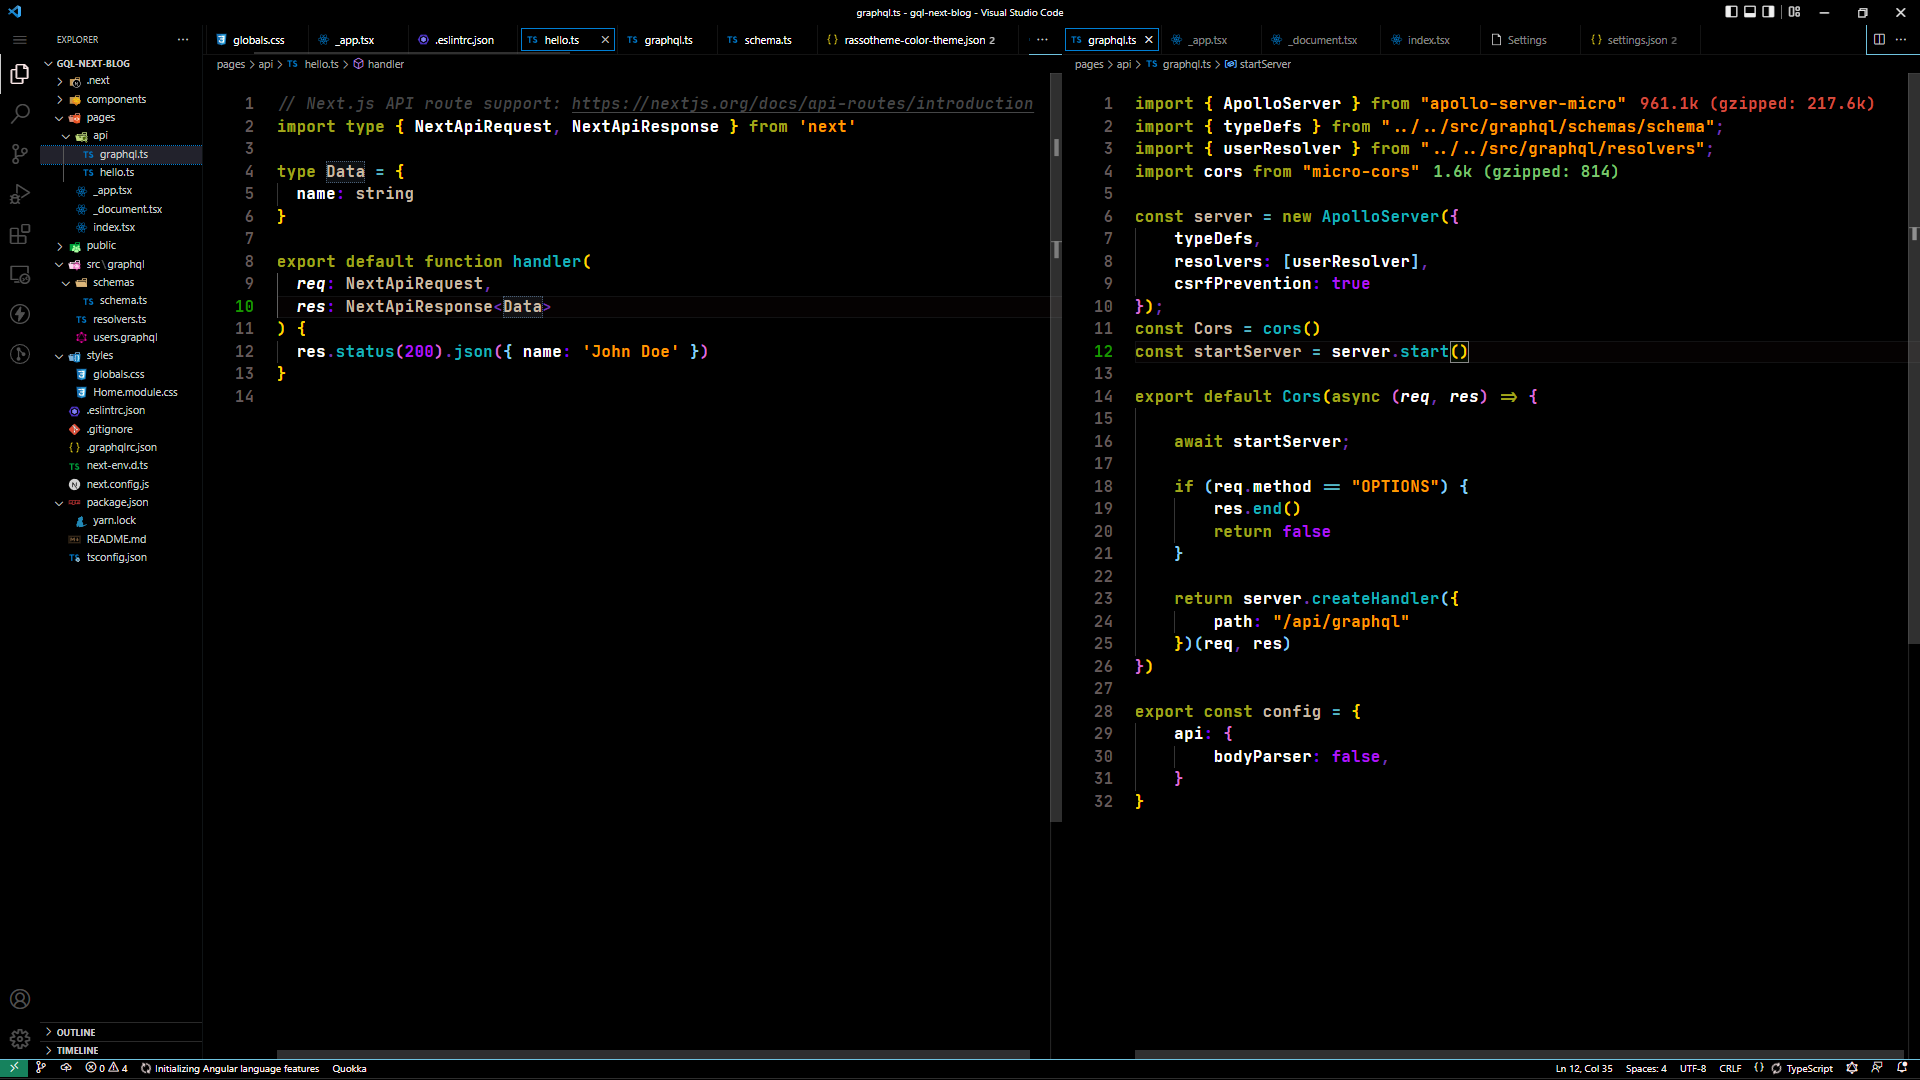Click the left editor horizontal scrollbar
The height and width of the screenshot is (1080, 1920).
pos(652,1054)
